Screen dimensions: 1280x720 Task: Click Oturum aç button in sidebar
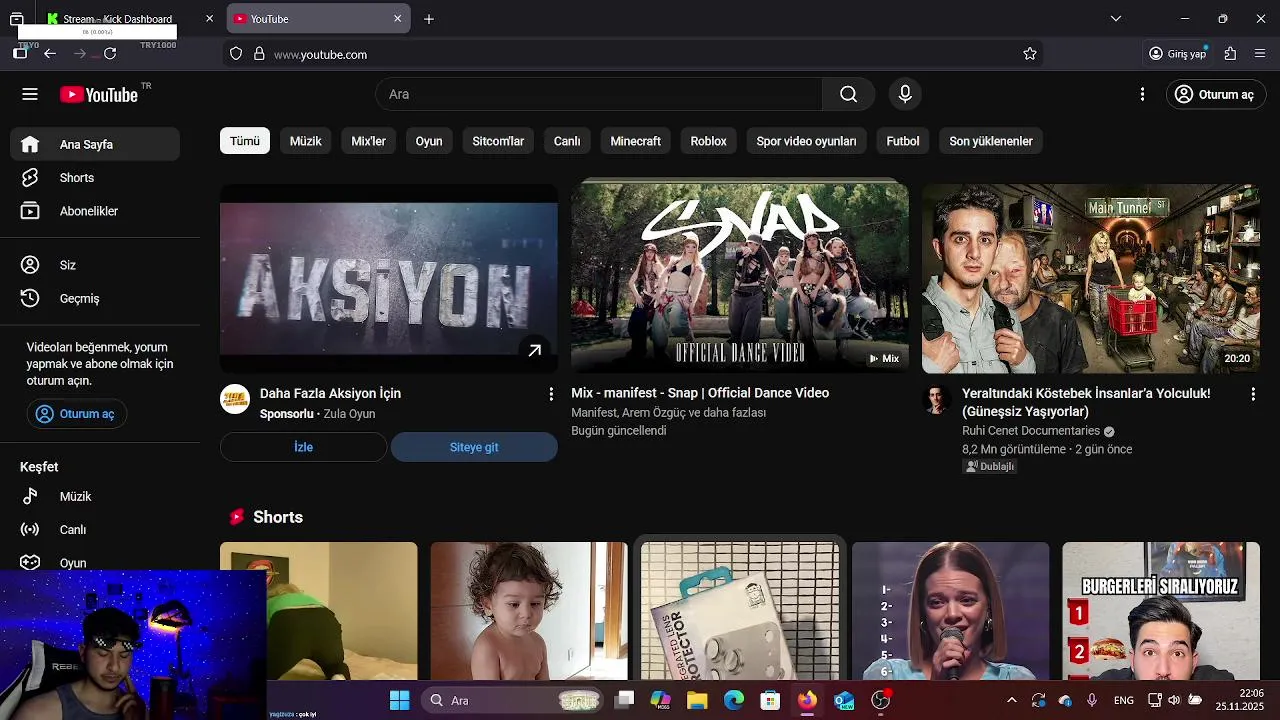(77, 414)
